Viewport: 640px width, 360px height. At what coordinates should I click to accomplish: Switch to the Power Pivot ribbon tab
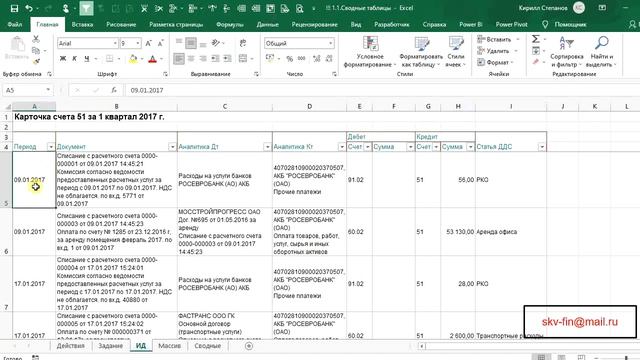click(512, 24)
